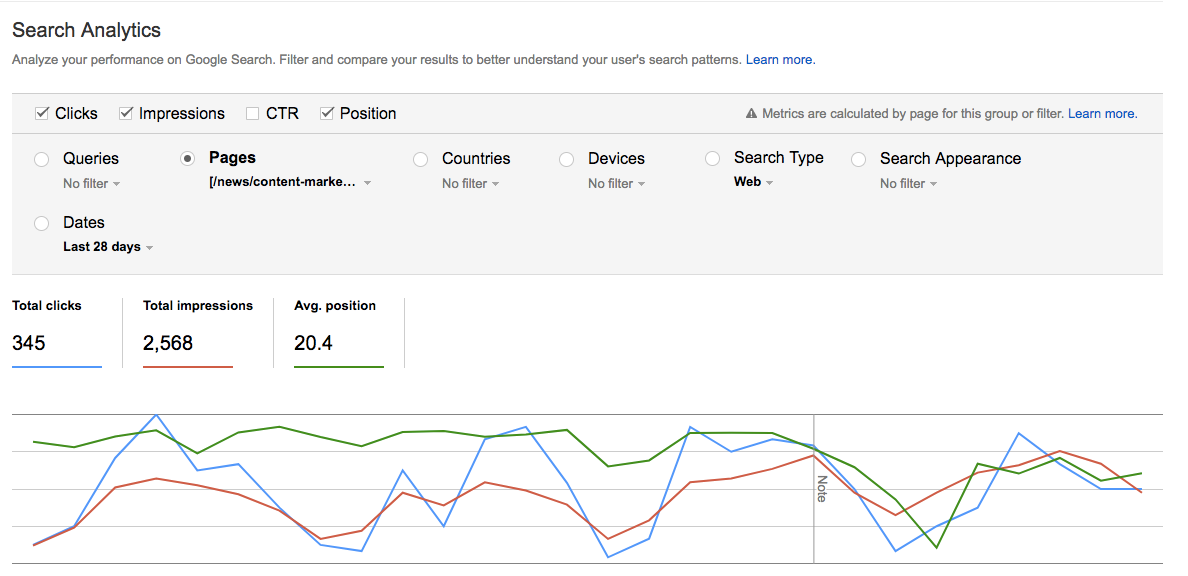This screenshot has height=576, width=1188.
Task: Pick the Dates radio button
Action: (41, 223)
